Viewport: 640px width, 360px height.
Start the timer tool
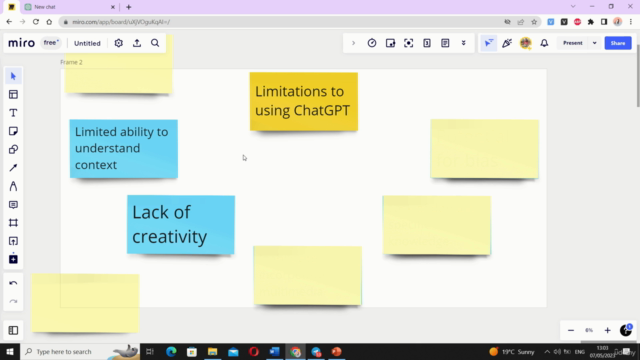pos(371,43)
